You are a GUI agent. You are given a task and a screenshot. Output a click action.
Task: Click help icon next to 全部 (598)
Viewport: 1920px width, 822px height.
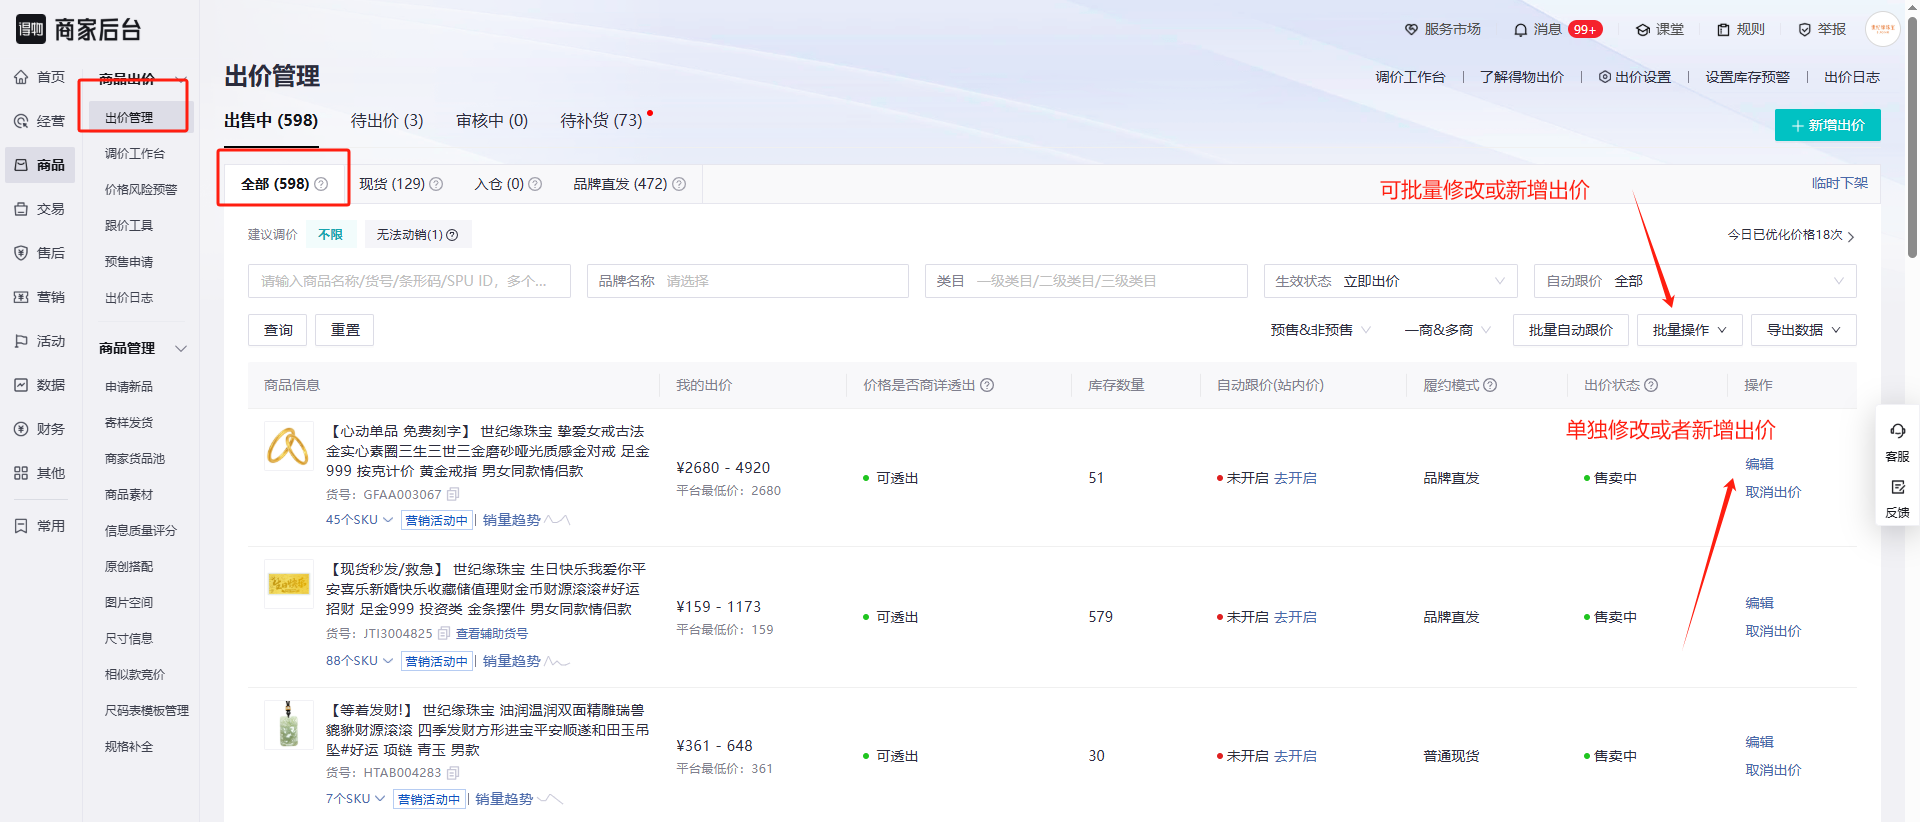pos(321,184)
